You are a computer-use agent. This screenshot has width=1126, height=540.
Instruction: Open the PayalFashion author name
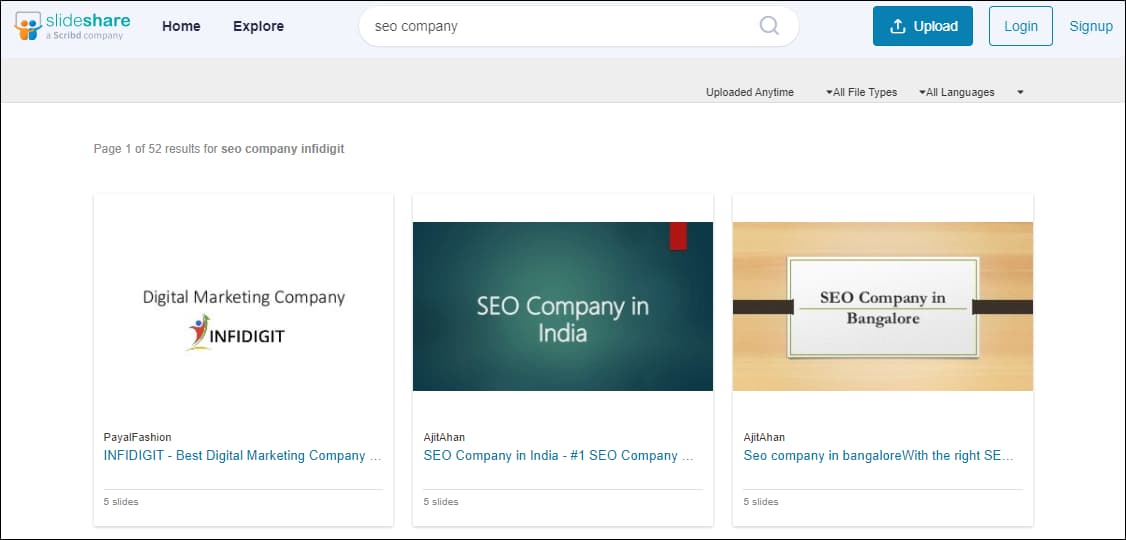[x=137, y=437]
